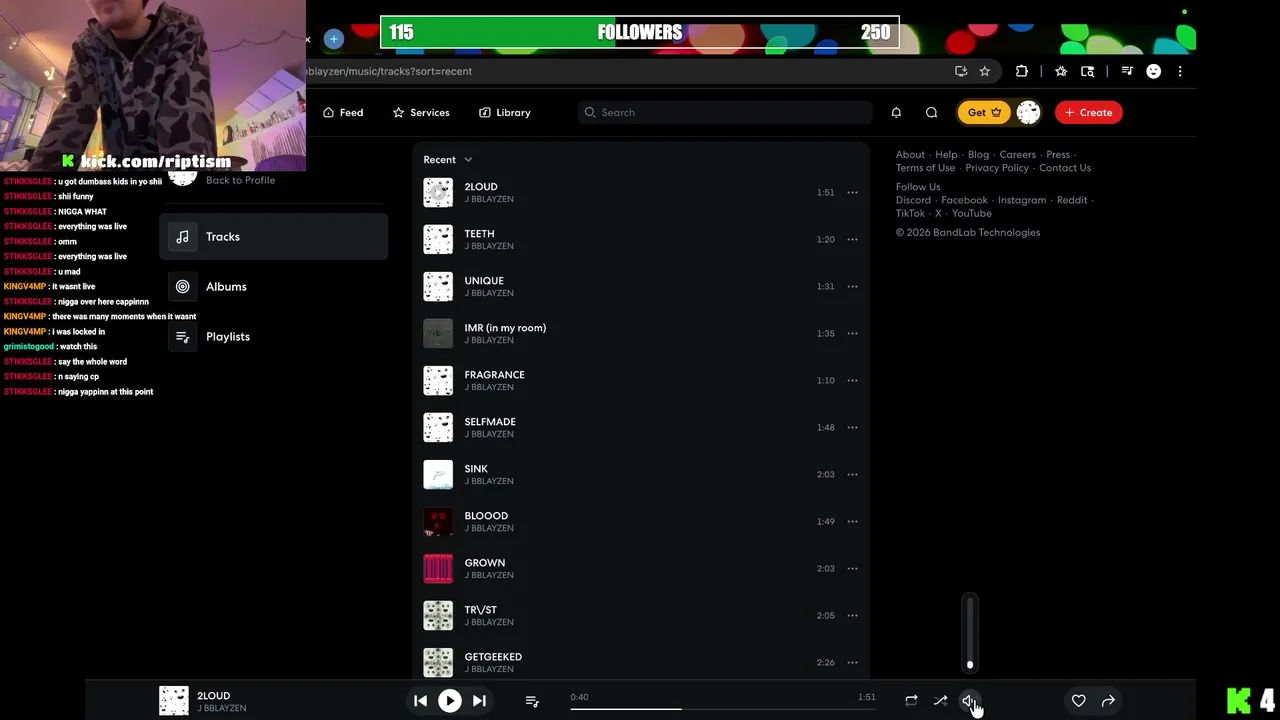Toggle repeat mode in player
Screen dimensions: 1280x720
coord(911,701)
